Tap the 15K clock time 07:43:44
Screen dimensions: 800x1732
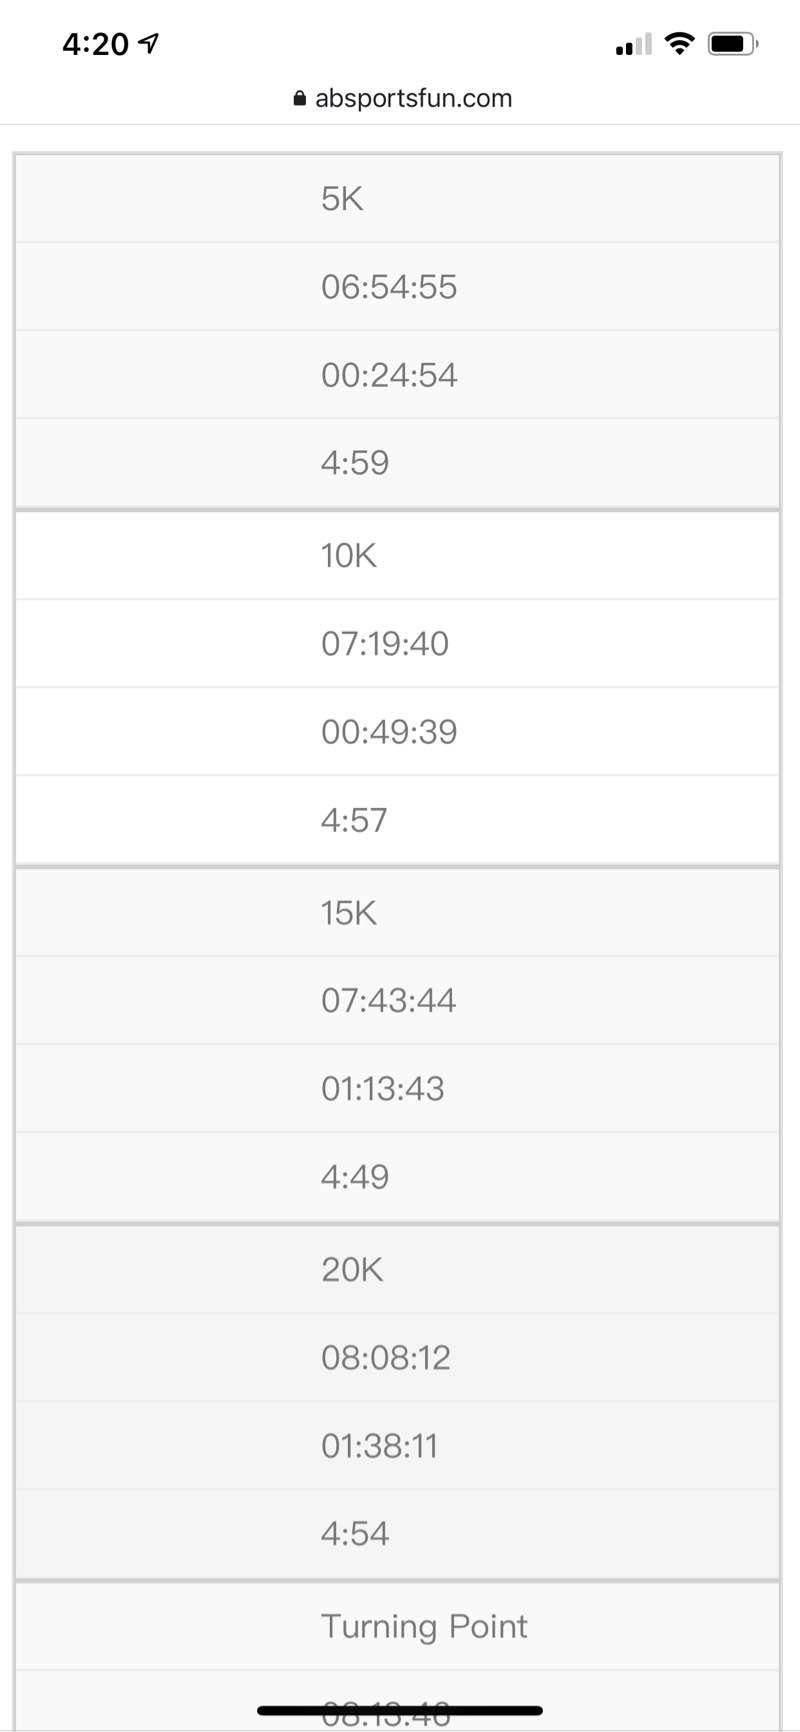[x=388, y=1001]
